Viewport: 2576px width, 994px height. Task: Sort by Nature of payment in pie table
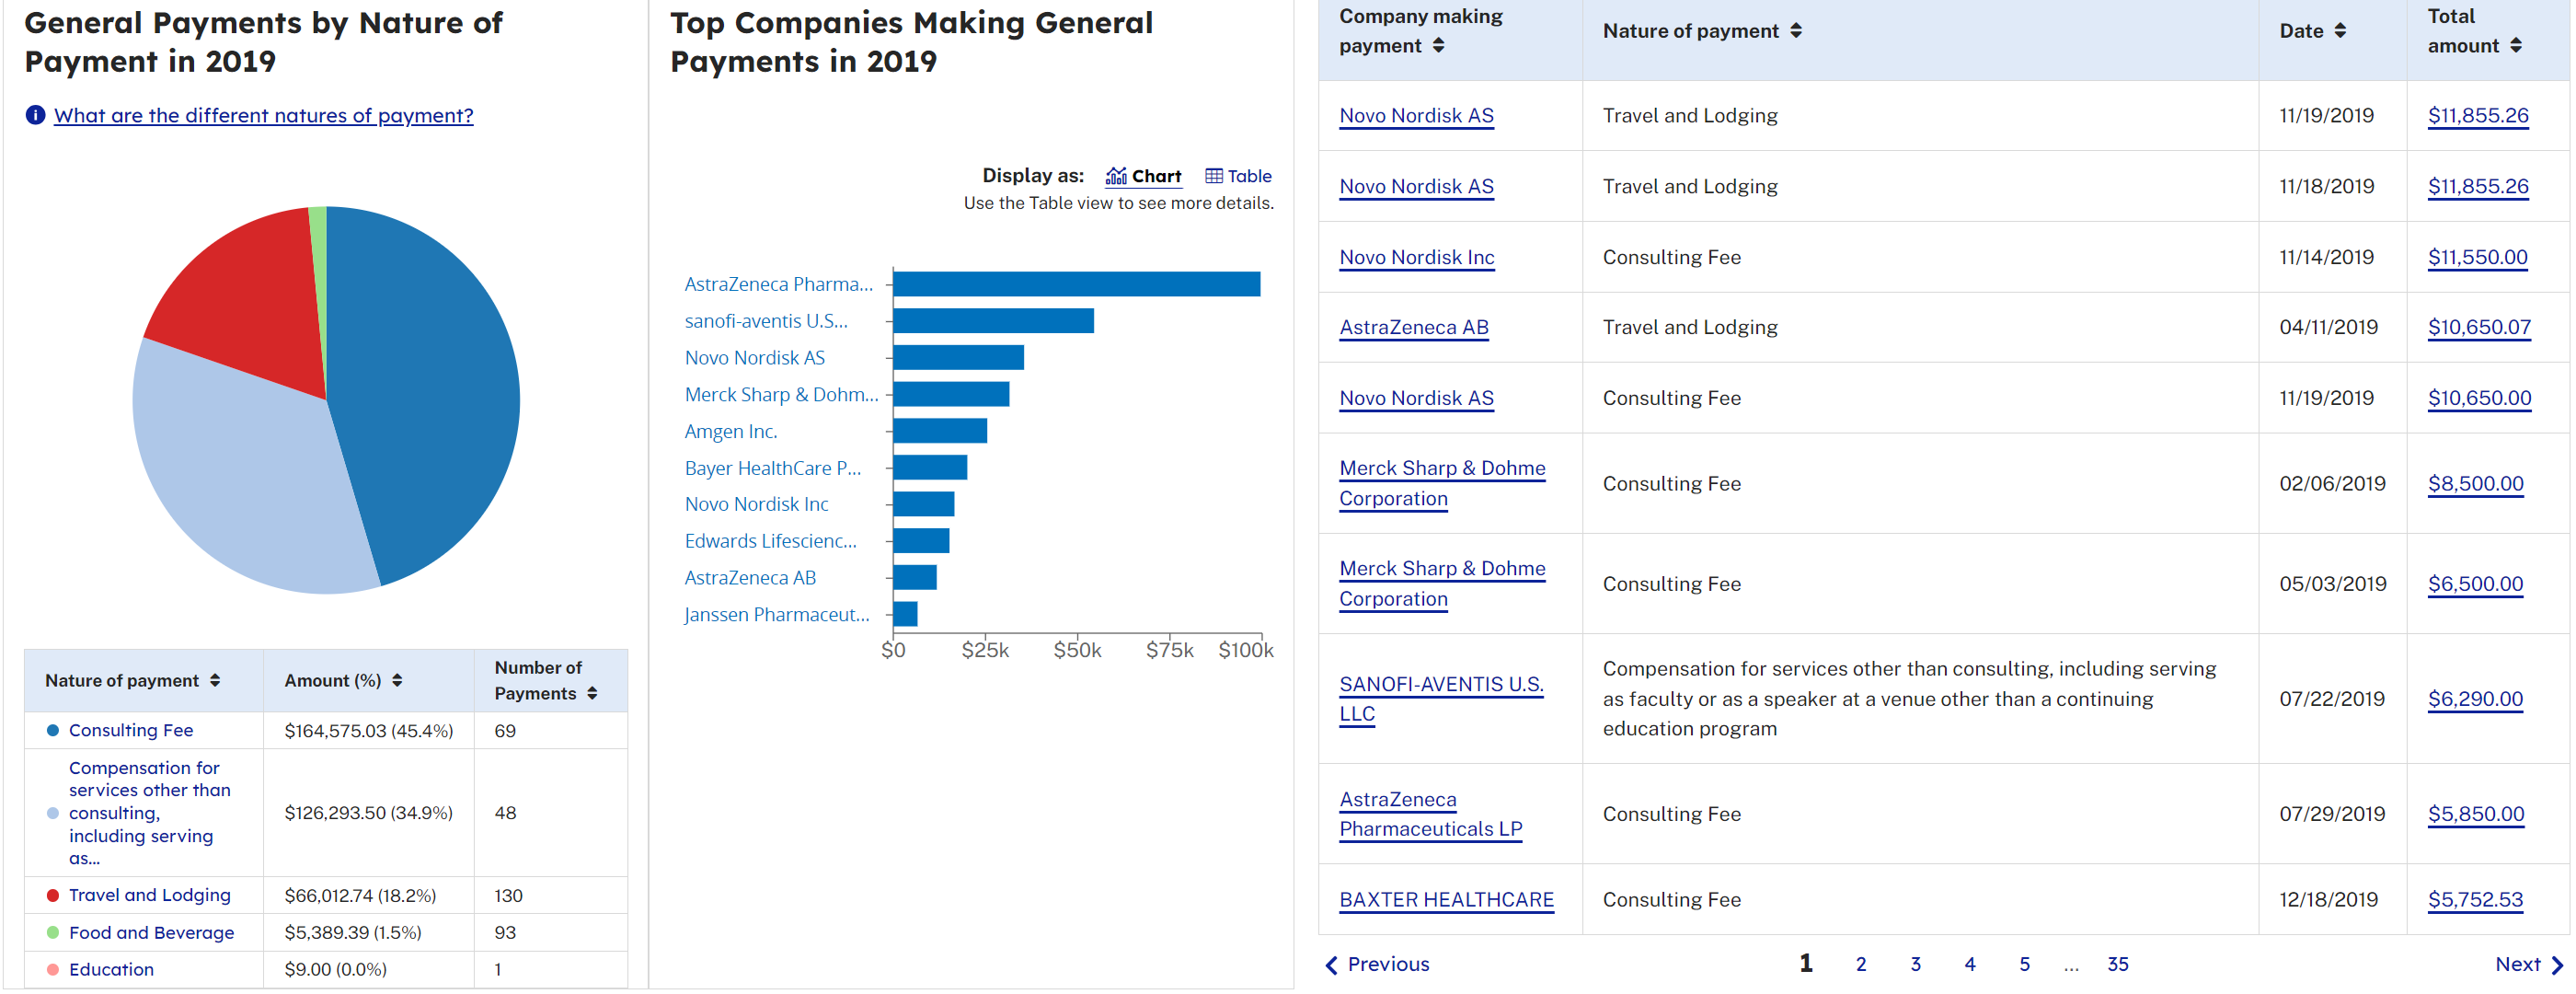pyautogui.click(x=215, y=681)
